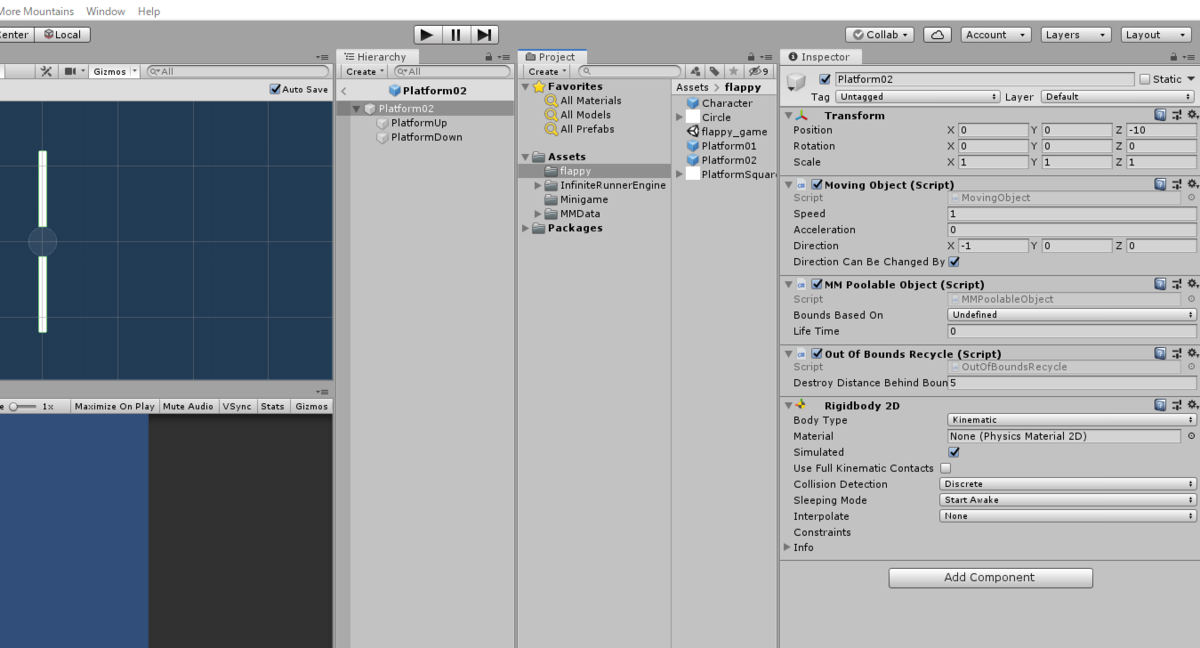This screenshot has height=648, width=1200.
Task: Disable the Moving Object script checkbox
Action: point(817,185)
